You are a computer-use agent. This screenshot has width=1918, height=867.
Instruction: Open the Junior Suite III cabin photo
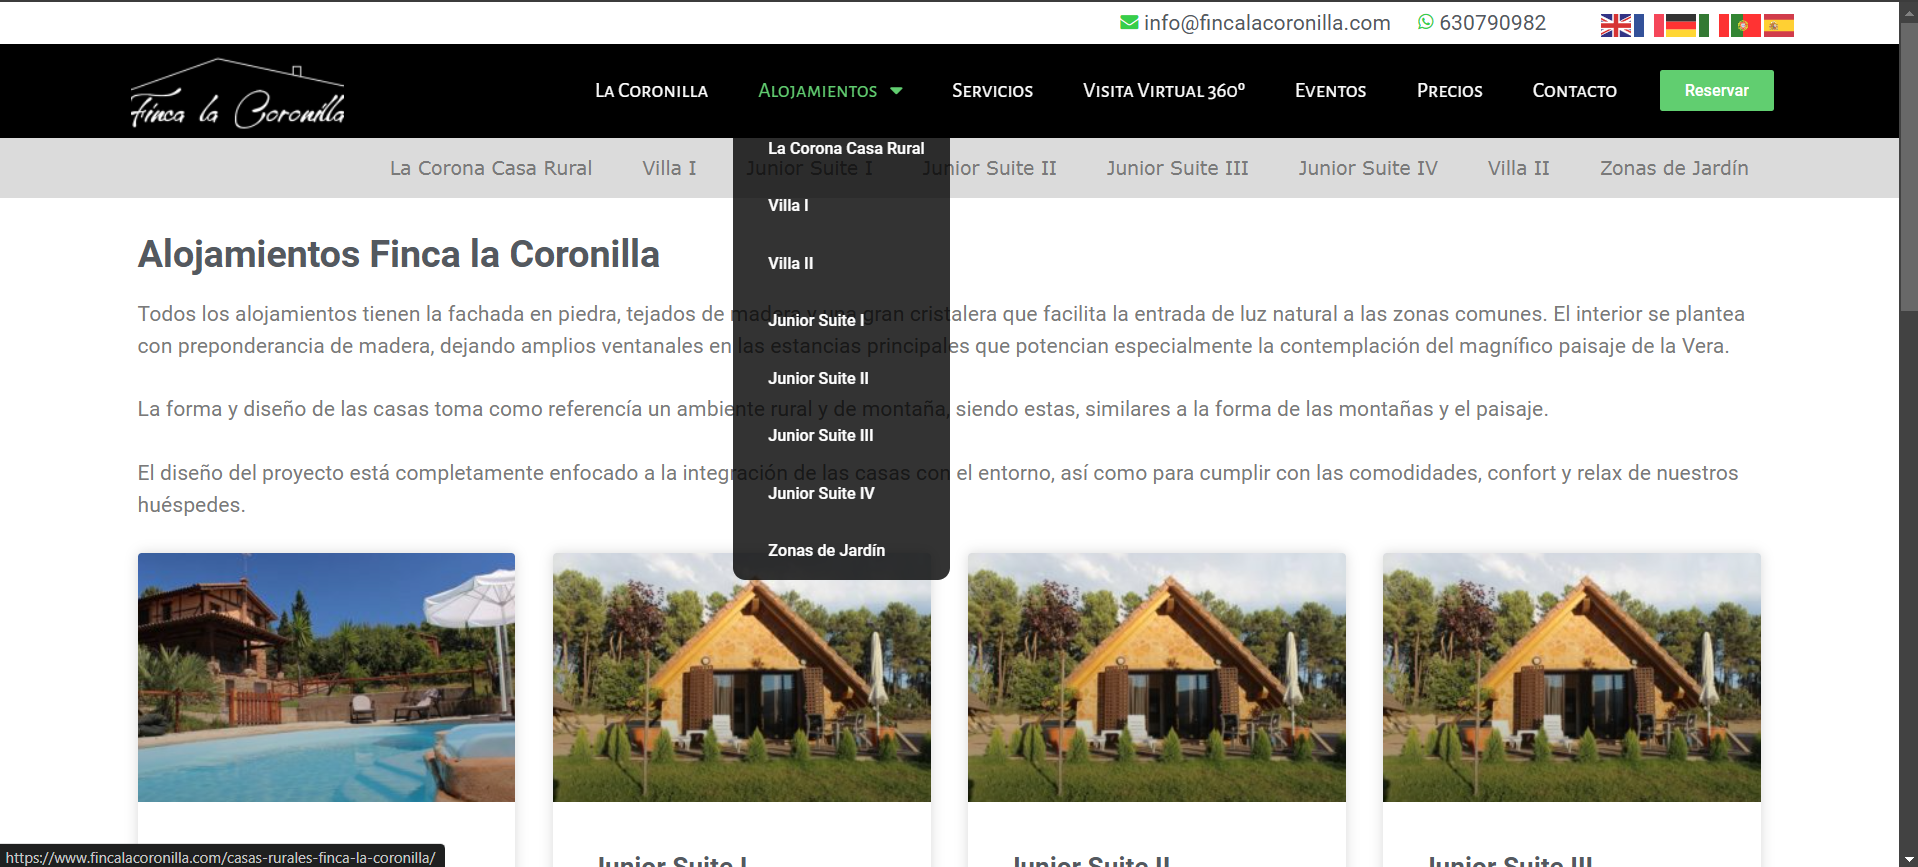pos(1572,677)
